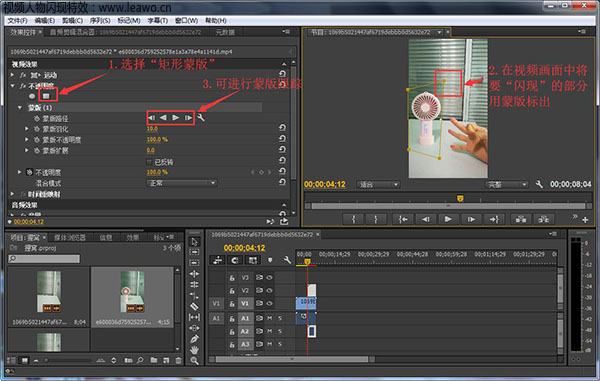Track mask forward one frame
The image size is (600, 381).
188,118
